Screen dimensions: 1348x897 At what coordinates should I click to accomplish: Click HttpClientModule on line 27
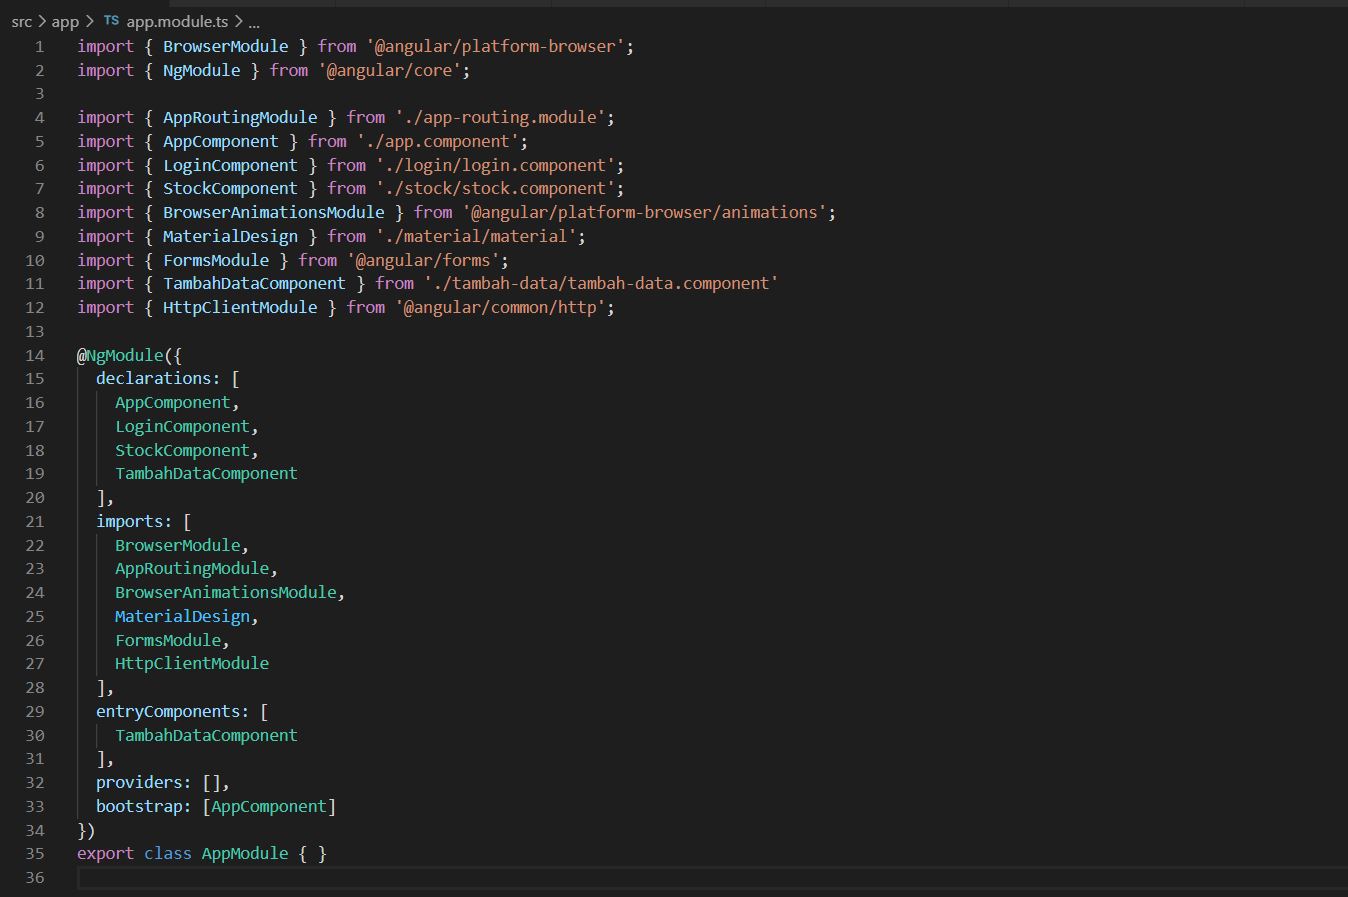[x=192, y=663]
